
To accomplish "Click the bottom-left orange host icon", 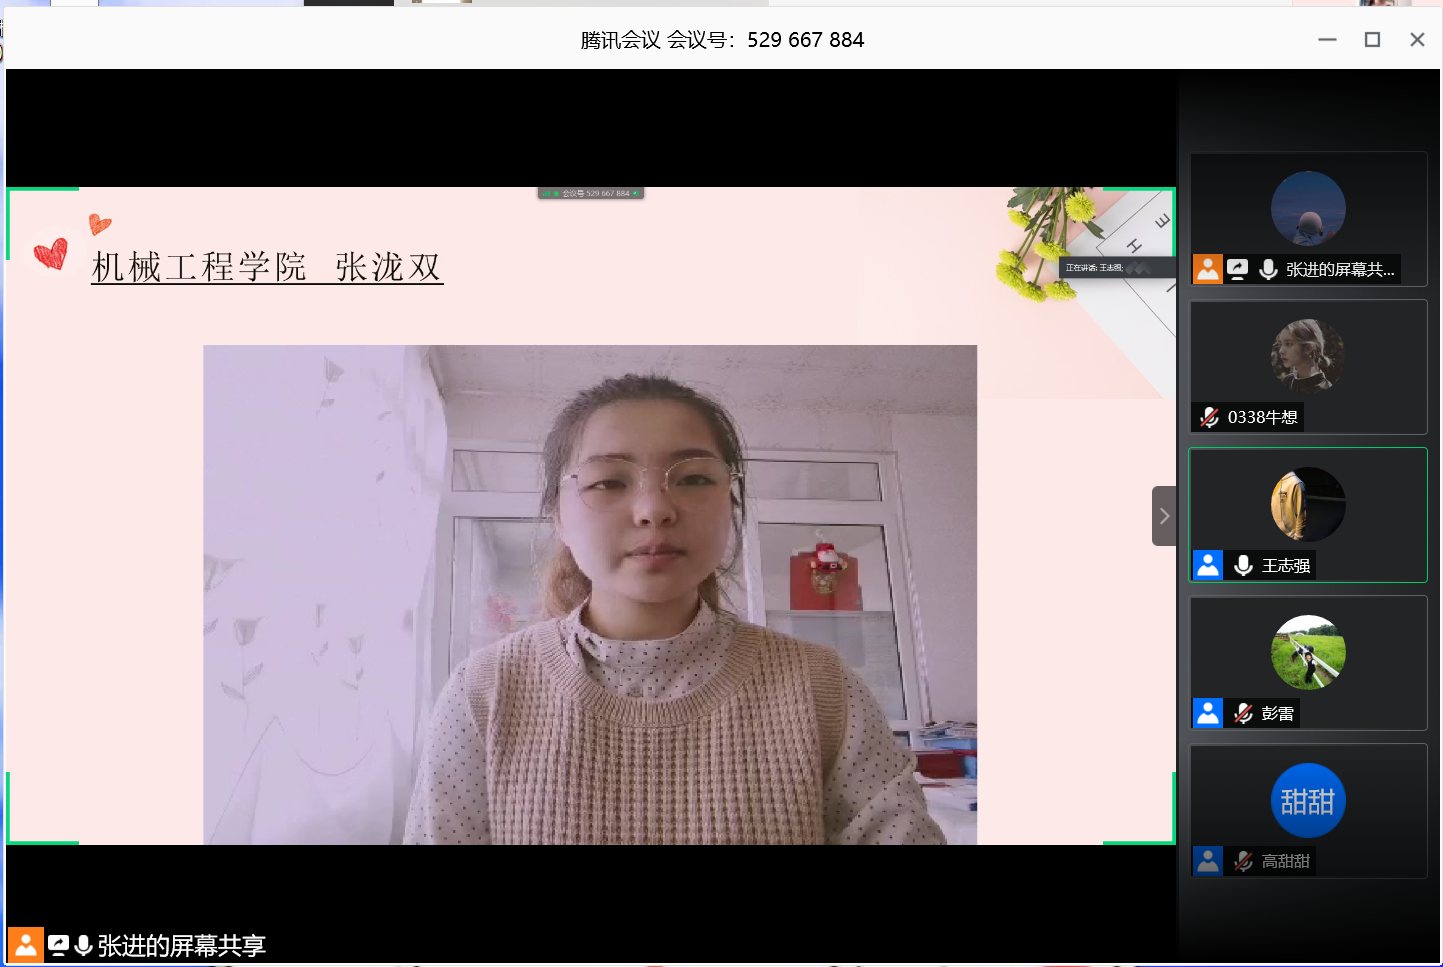I will tap(26, 945).
